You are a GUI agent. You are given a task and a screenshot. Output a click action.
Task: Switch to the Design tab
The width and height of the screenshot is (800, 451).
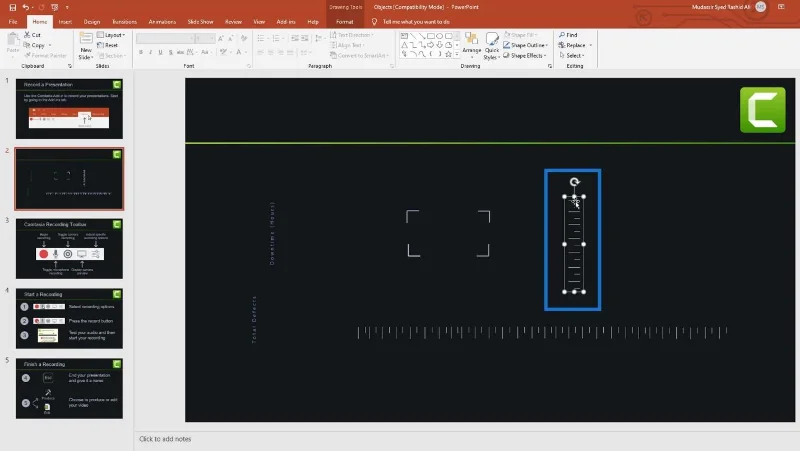[x=92, y=22]
